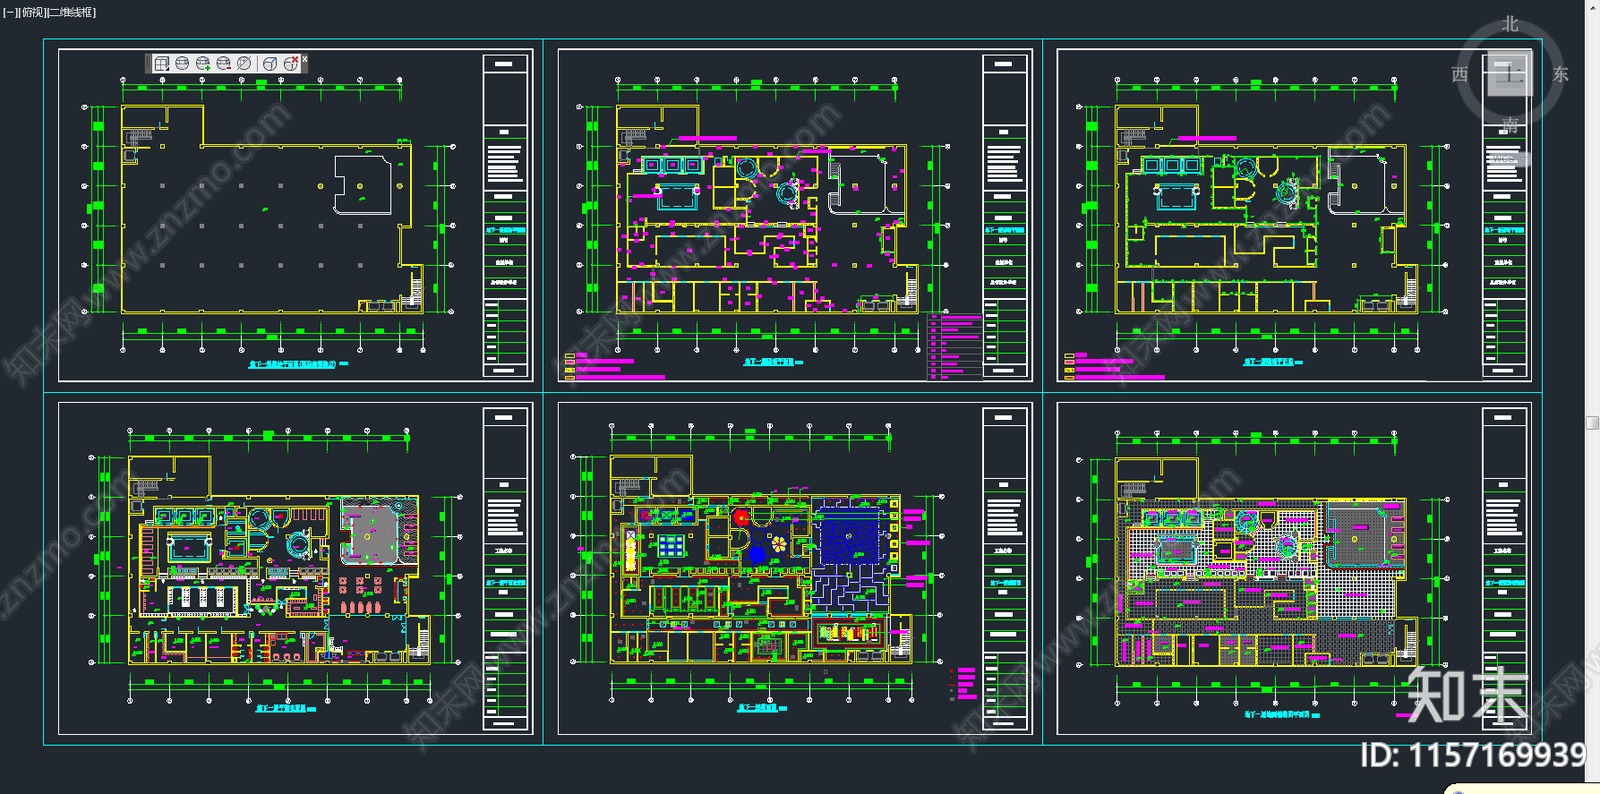Viewport: 1600px width, 794px height.
Task: Click the sphere icon with red X
Action: pyautogui.click(x=290, y=63)
